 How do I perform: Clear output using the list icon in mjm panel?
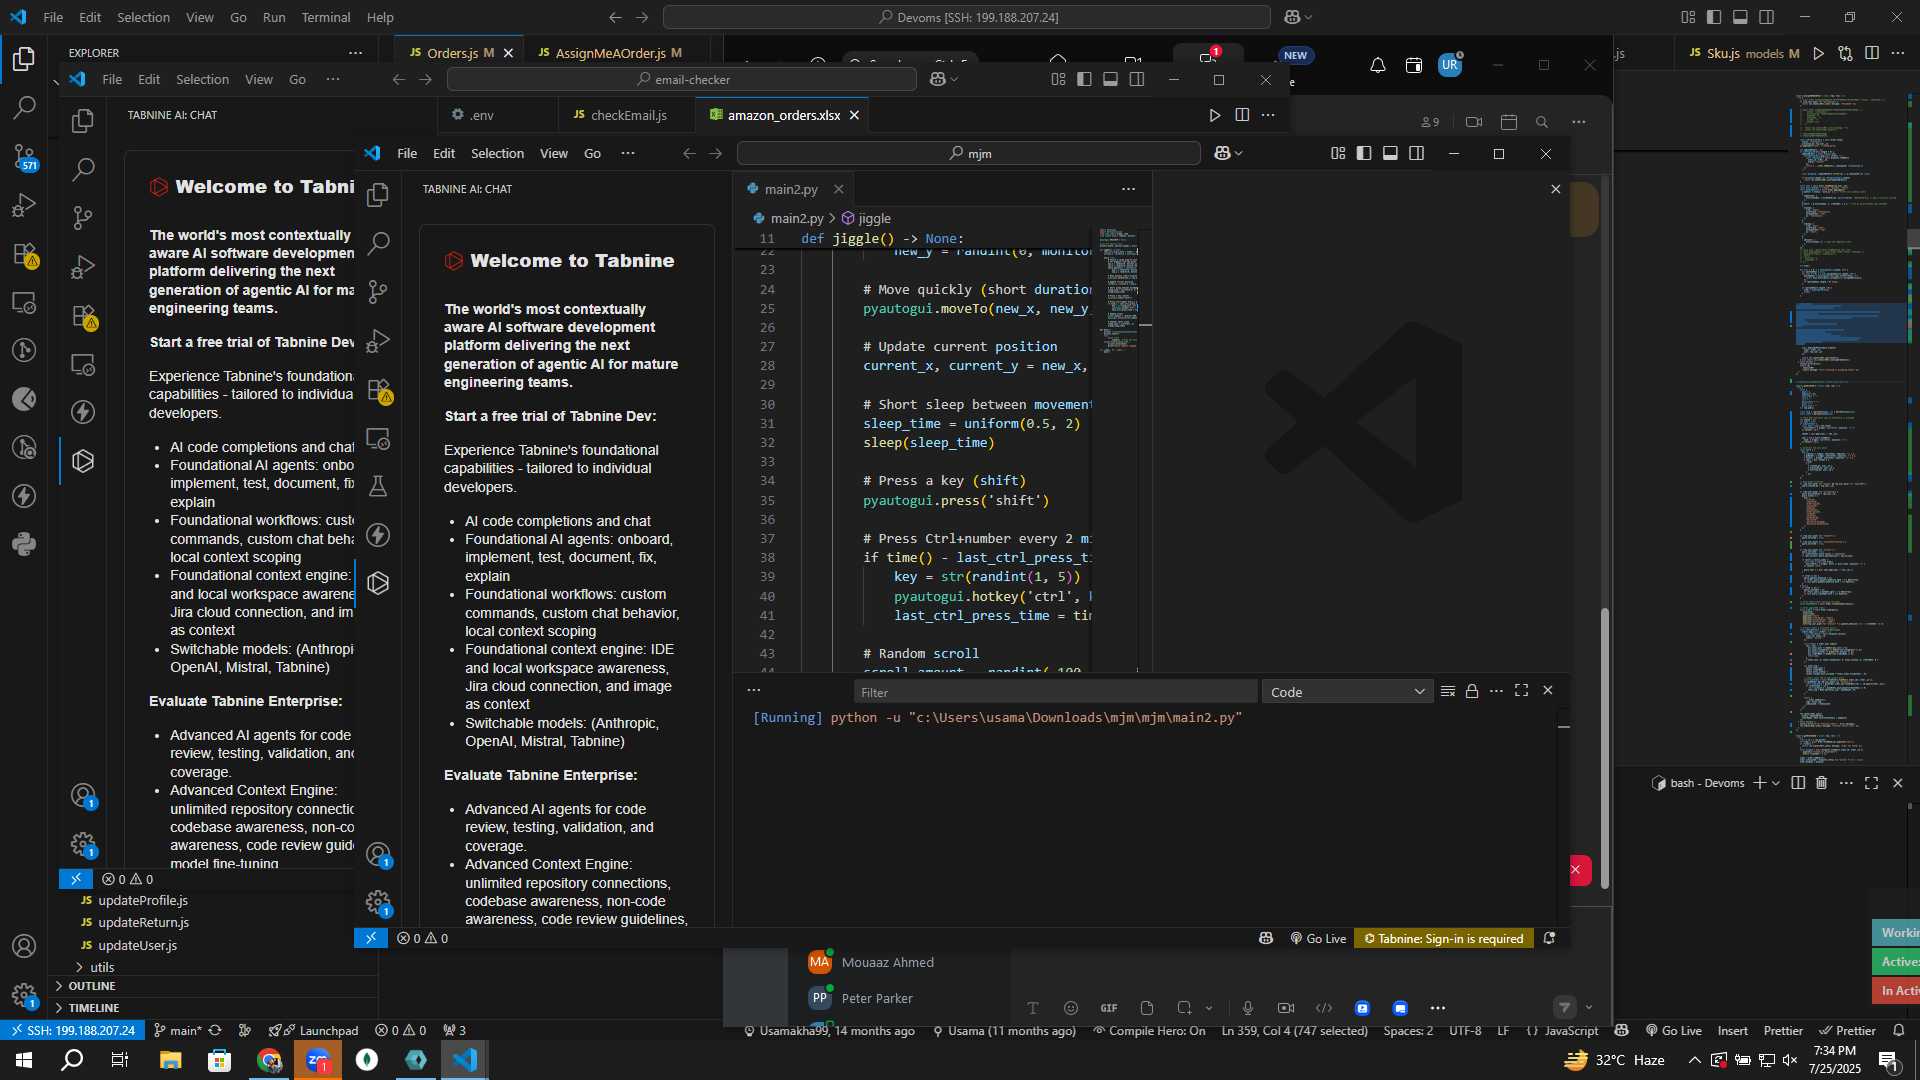click(x=1447, y=691)
